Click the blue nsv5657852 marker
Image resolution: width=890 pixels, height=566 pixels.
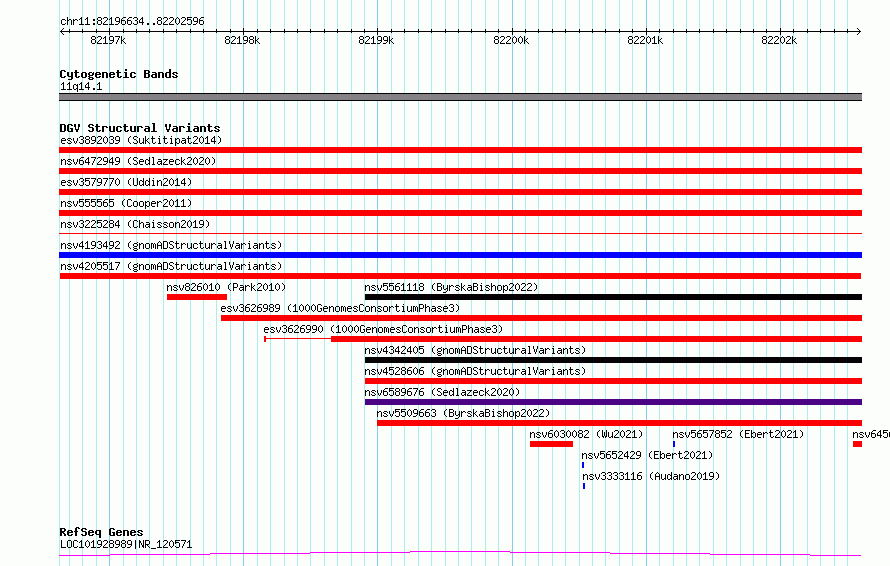tap(674, 444)
